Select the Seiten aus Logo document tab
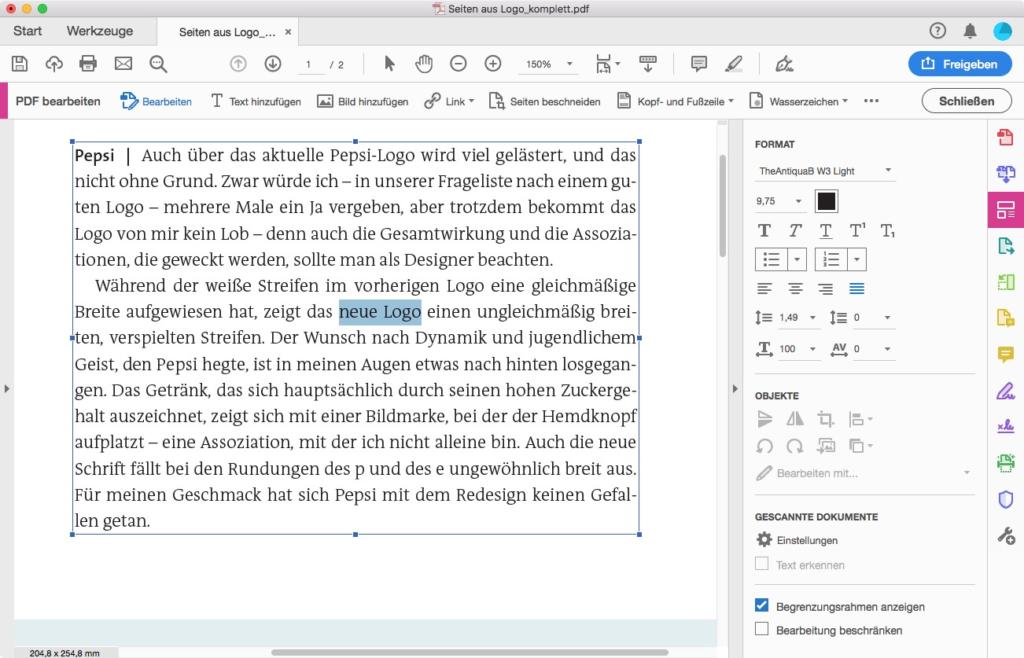 [x=227, y=32]
